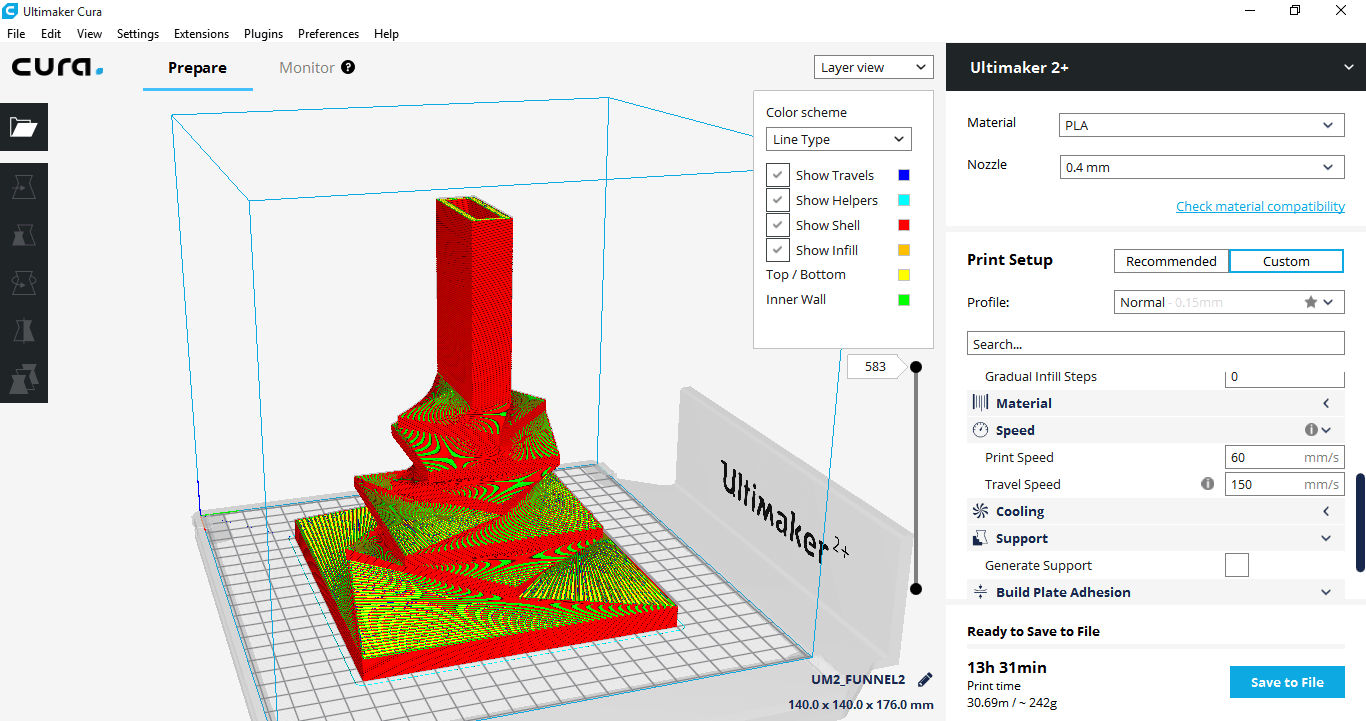1366x721 pixels.
Task: Open the Layer view dropdown
Action: coord(874,67)
